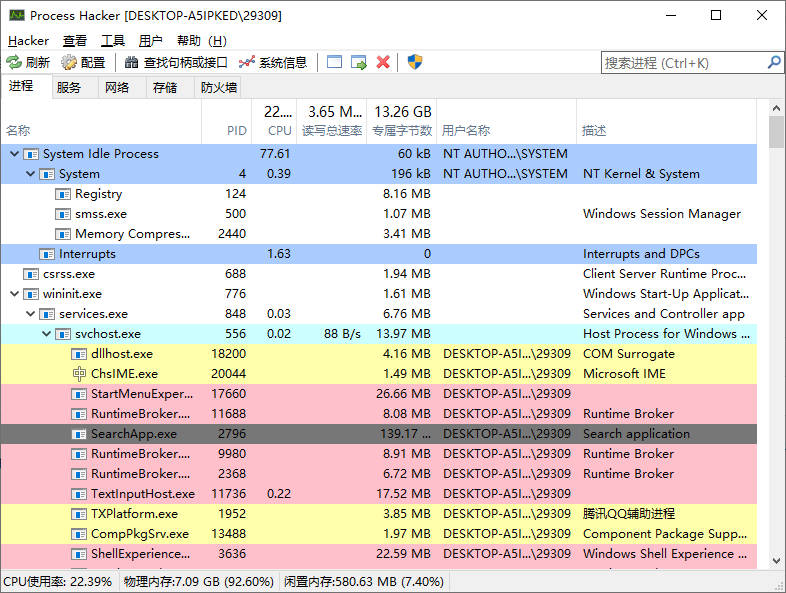
Task: Open the Hacker menu
Action: [x=28, y=40]
